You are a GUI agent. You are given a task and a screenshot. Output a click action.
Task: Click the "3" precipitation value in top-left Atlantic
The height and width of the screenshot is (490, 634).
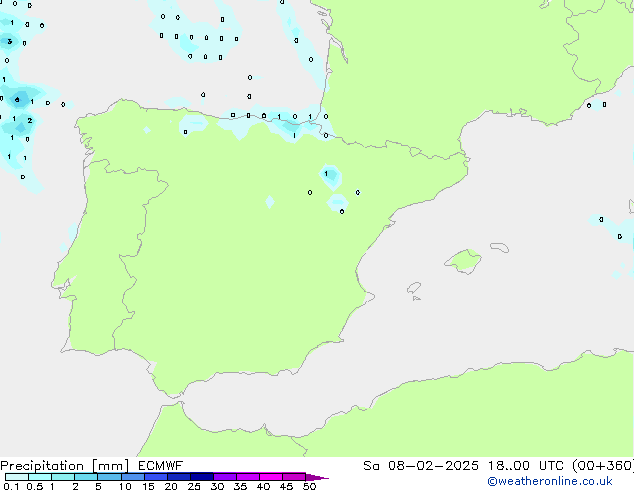(x=10, y=42)
